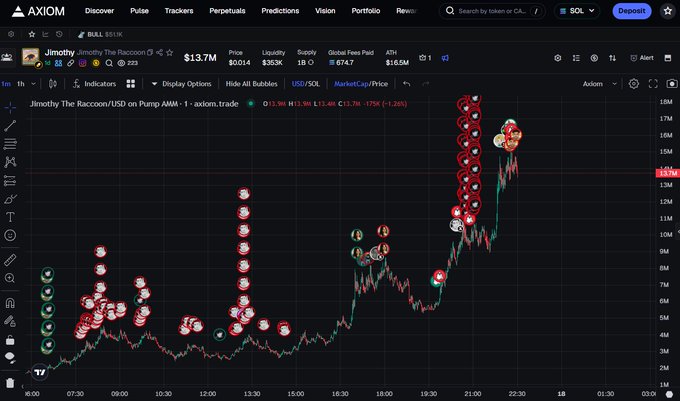
Task: Select the XABCD pattern tool
Action: click(10, 162)
